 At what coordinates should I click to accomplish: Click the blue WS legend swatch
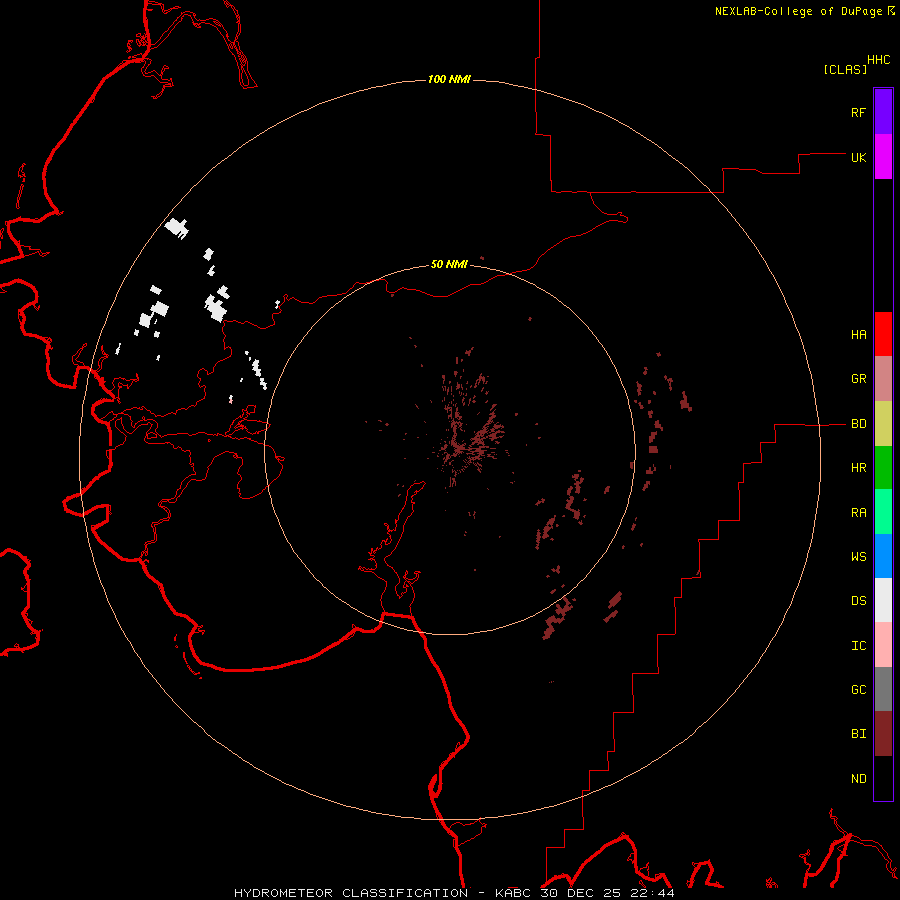click(x=883, y=556)
